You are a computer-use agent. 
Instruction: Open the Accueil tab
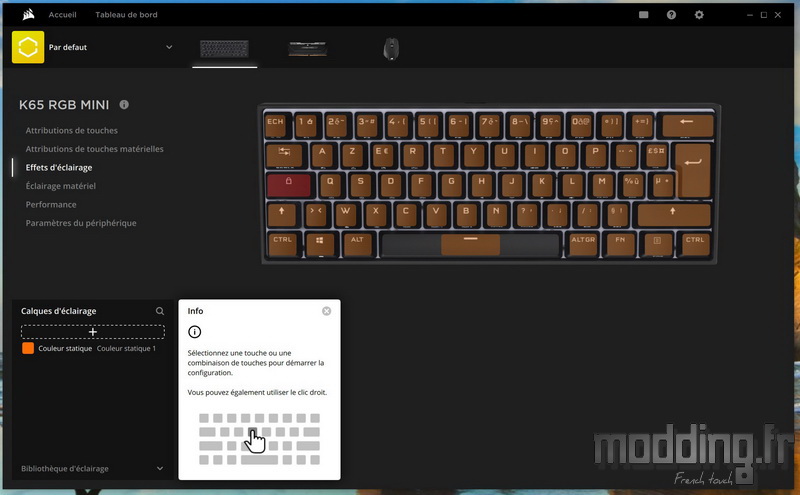pyautogui.click(x=62, y=15)
